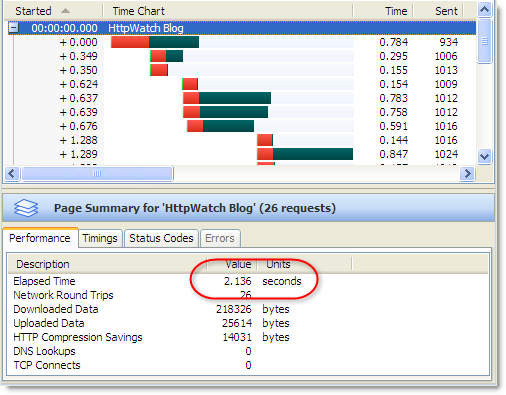Click the Errors tab
The height and width of the screenshot is (395, 506).
[x=220, y=238]
